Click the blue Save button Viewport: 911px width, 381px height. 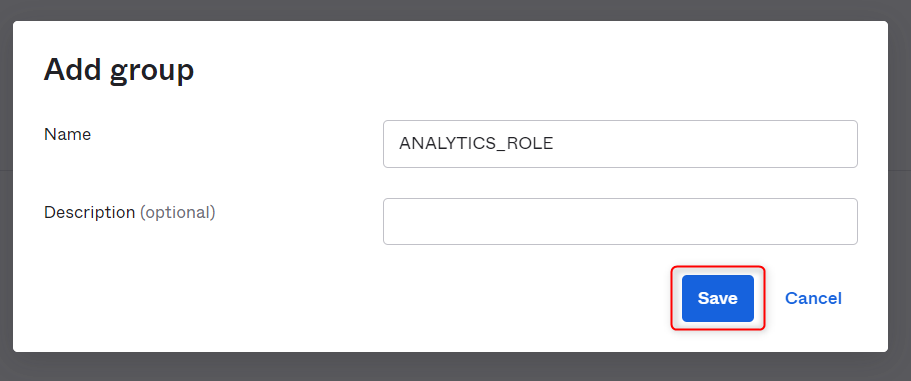(x=718, y=298)
